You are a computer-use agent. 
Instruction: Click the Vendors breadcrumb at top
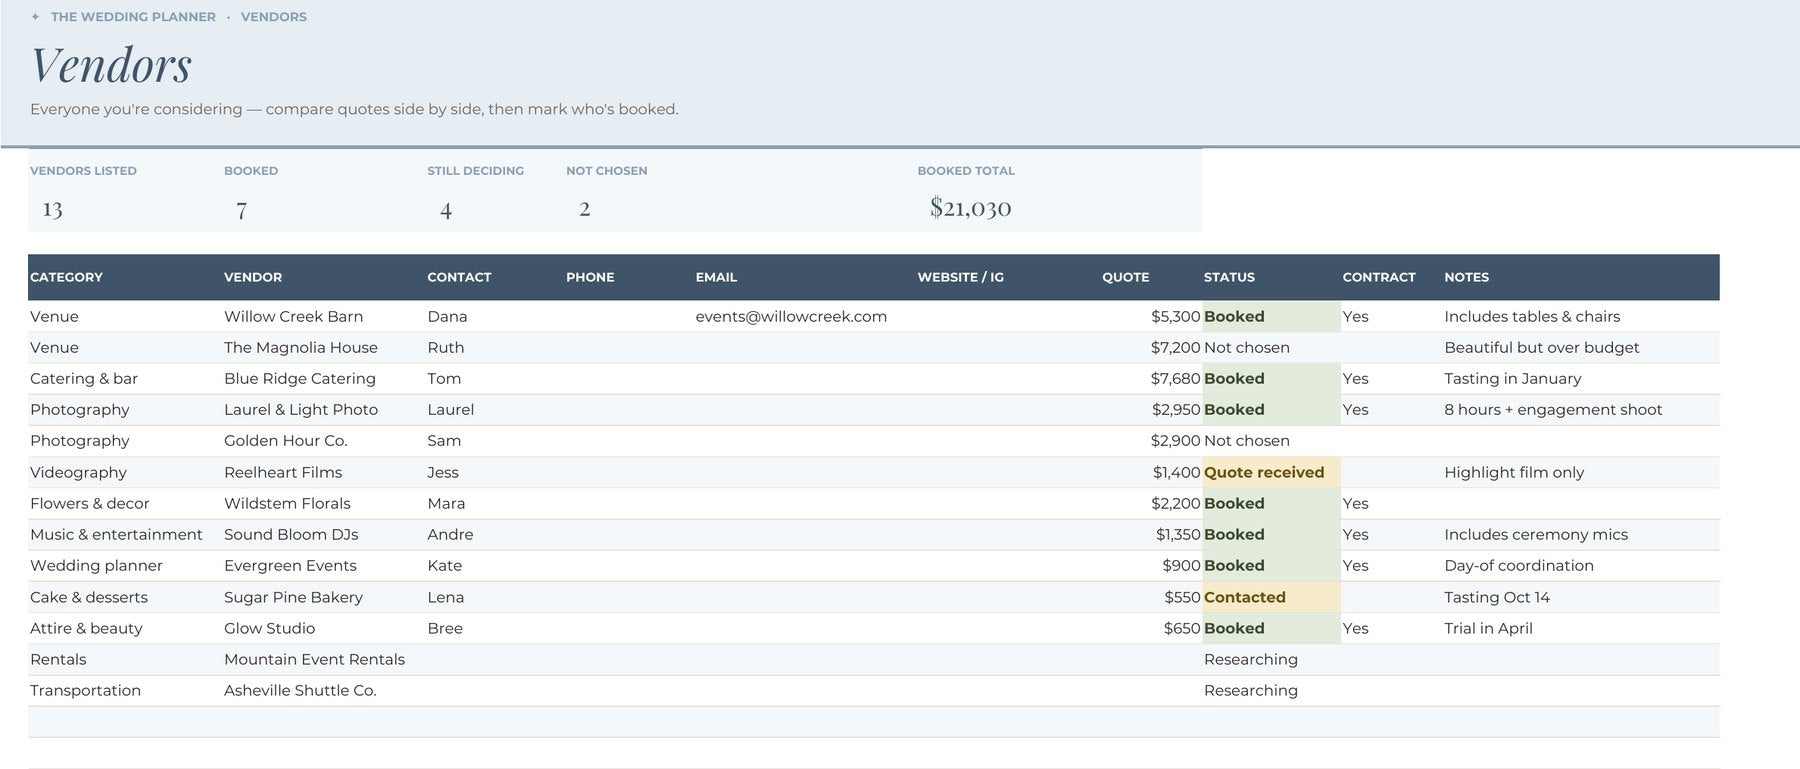coord(274,17)
